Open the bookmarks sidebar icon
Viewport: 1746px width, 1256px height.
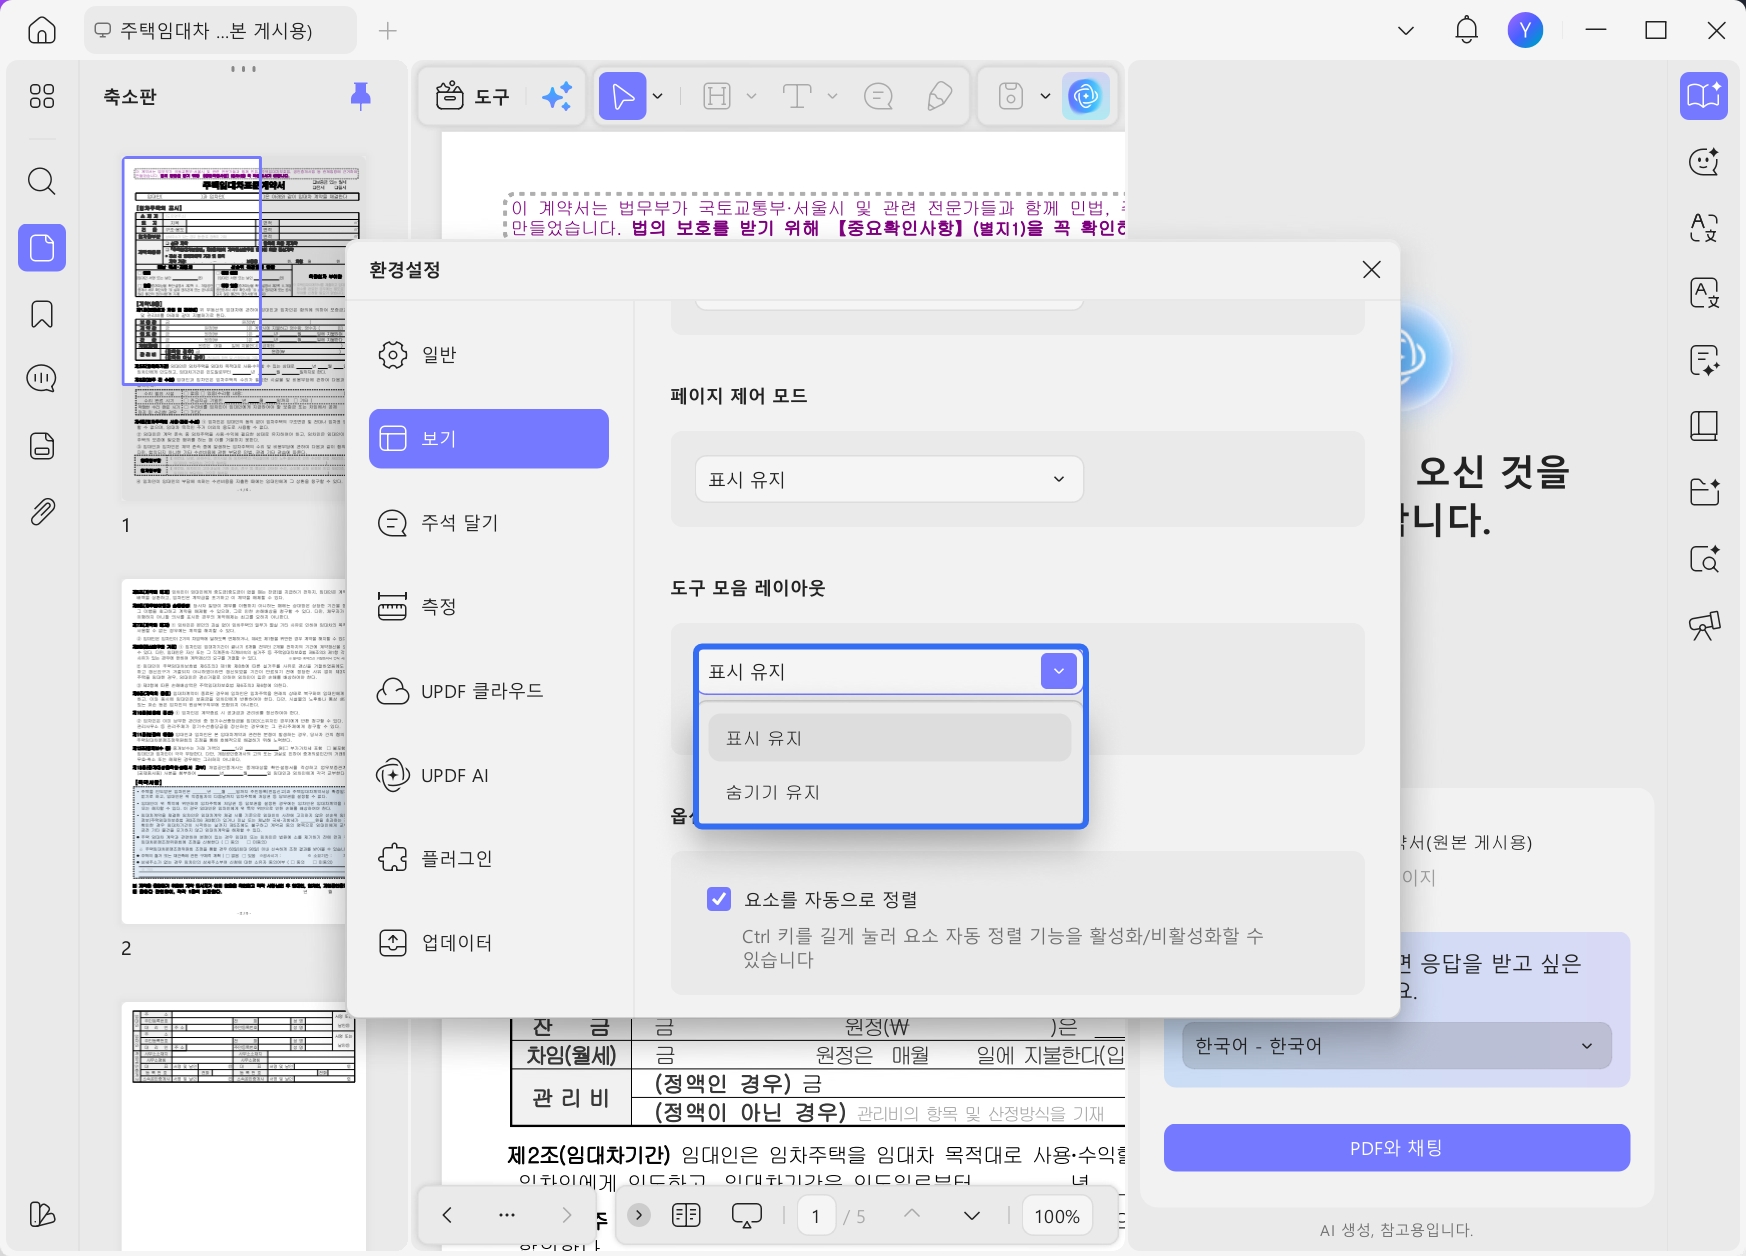(42, 314)
